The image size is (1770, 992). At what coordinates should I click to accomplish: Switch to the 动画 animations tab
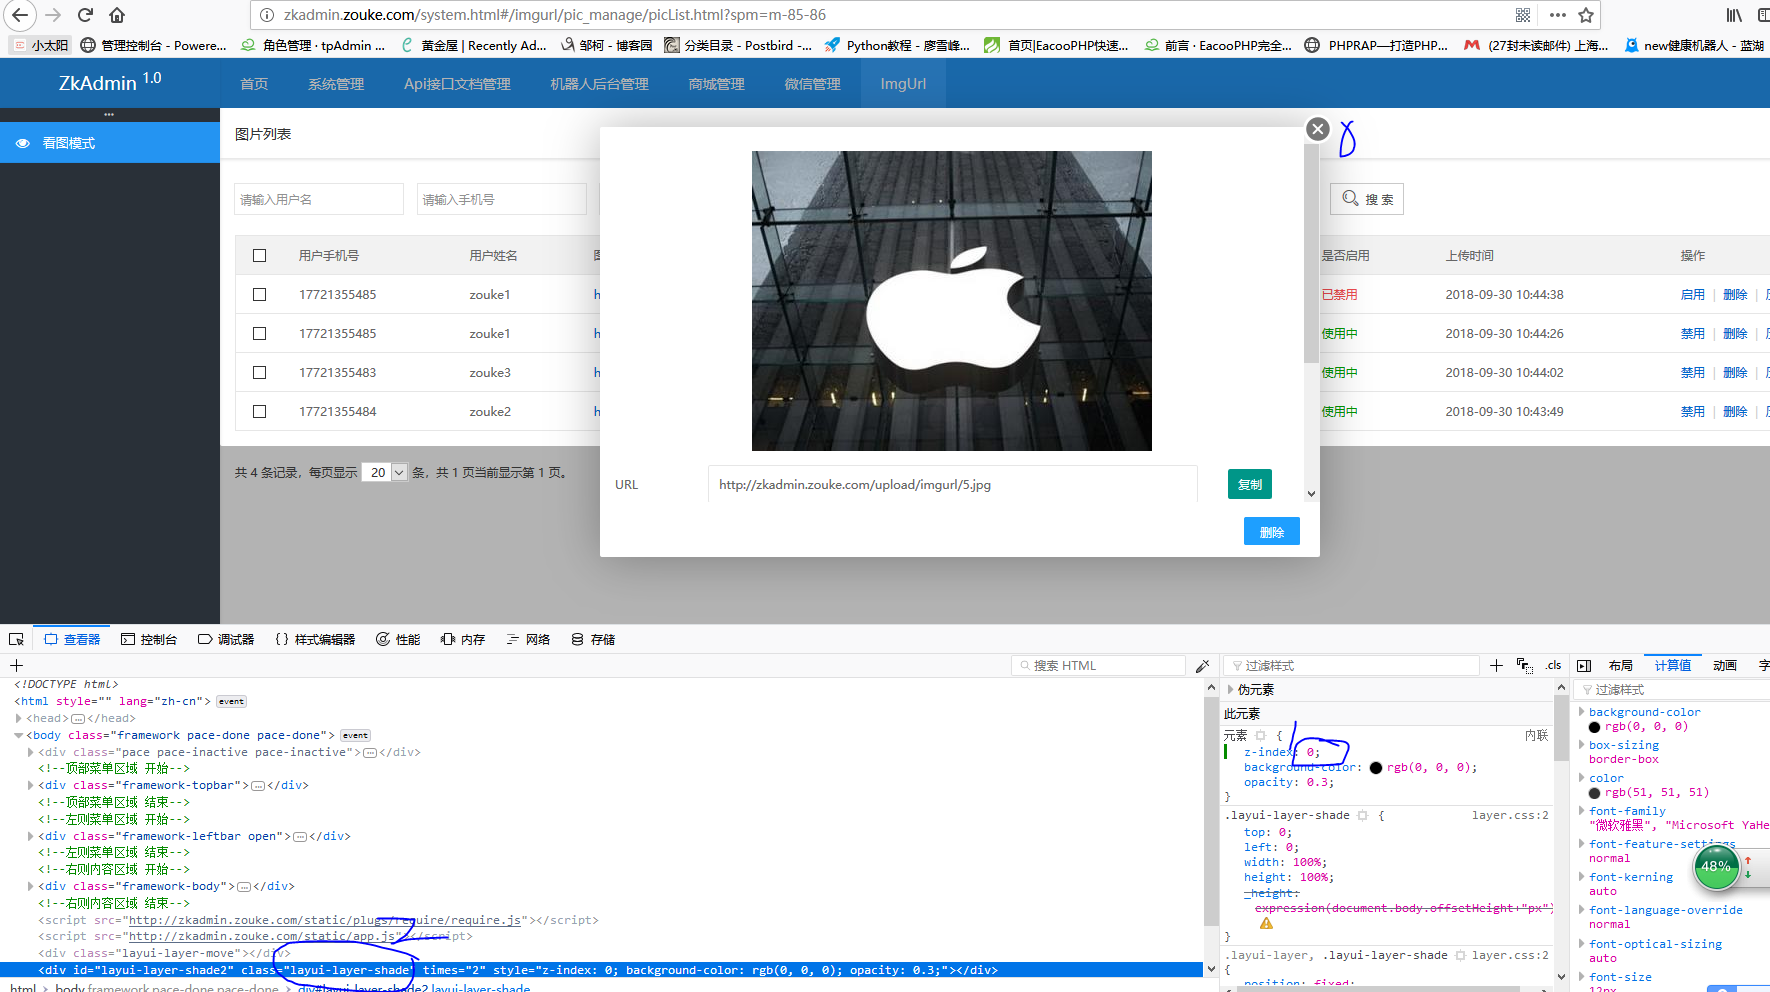(x=1725, y=665)
